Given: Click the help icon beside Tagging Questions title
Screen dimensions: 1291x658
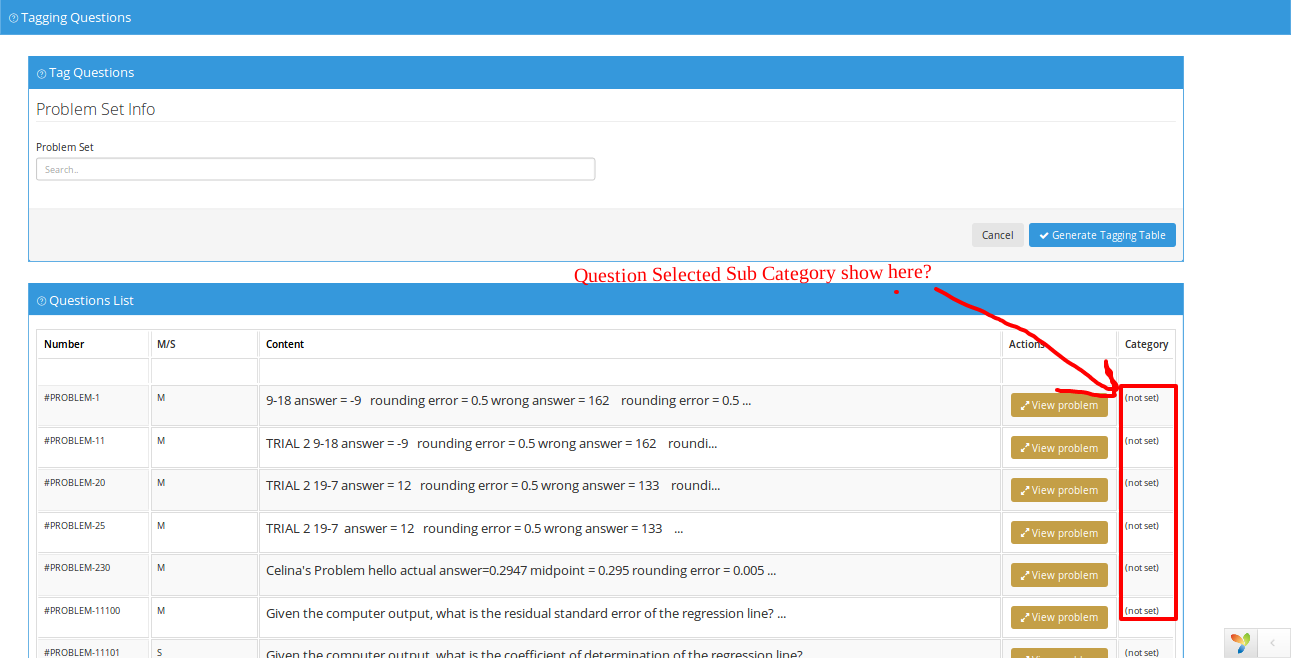Looking at the screenshot, I should 13,18.
